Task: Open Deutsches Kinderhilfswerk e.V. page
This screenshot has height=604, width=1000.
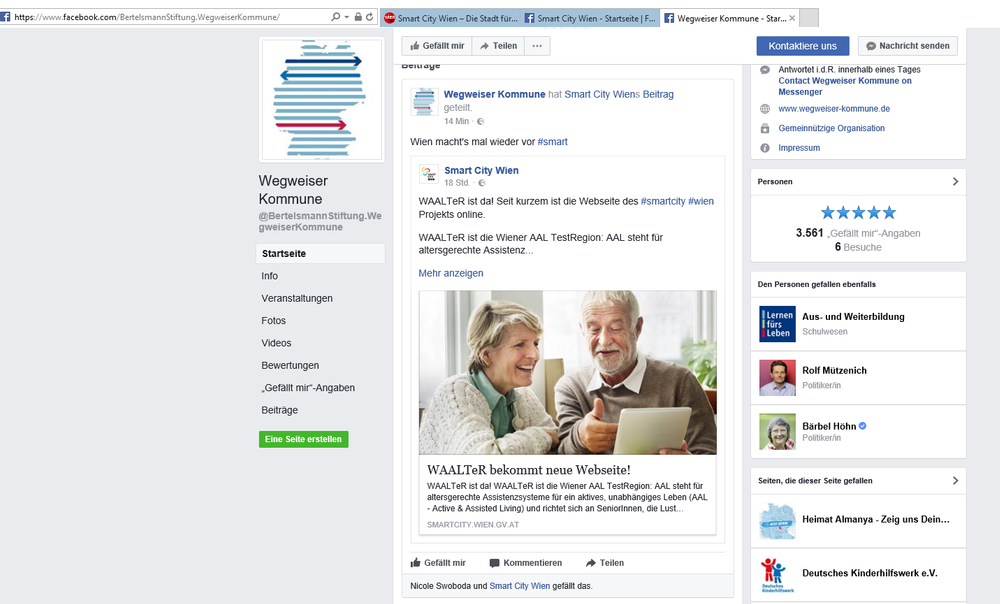Action: (x=870, y=573)
